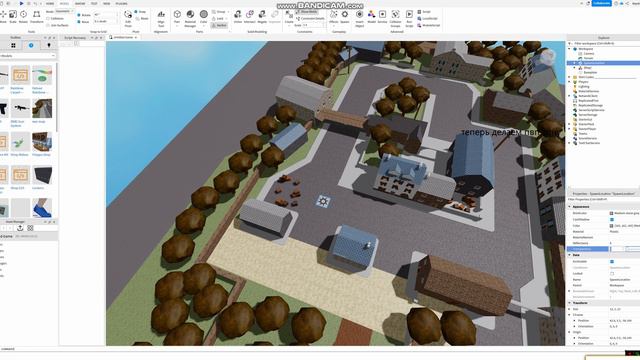
Task: Toggle the Join Surfaces checkbox
Action: [48, 25]
